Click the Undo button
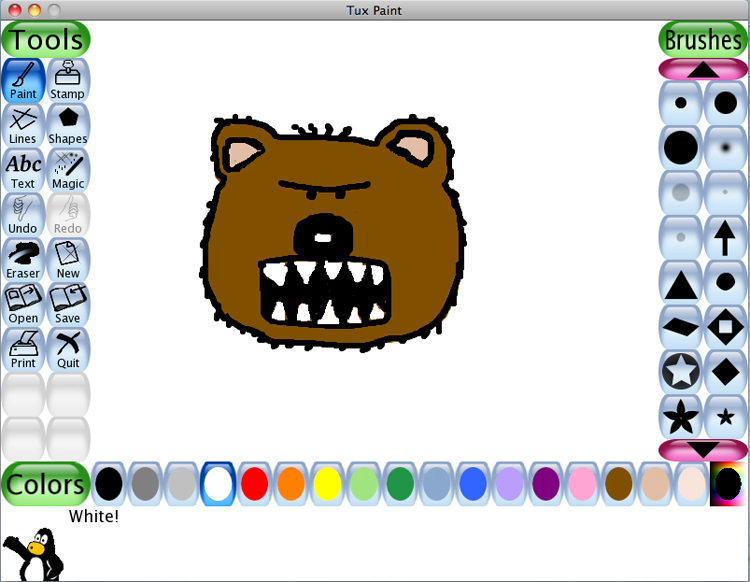750x582 pixels. [x=23, y=215]
